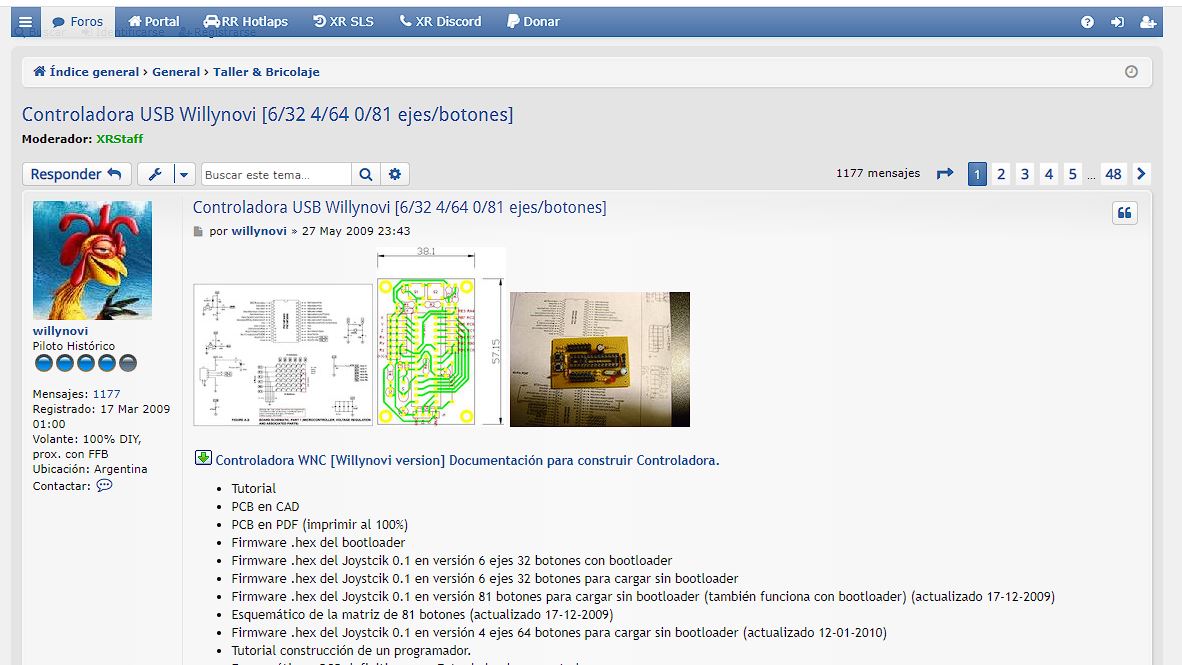
Task: Go to Índice general breadcrumb
Action: [86, 72]
